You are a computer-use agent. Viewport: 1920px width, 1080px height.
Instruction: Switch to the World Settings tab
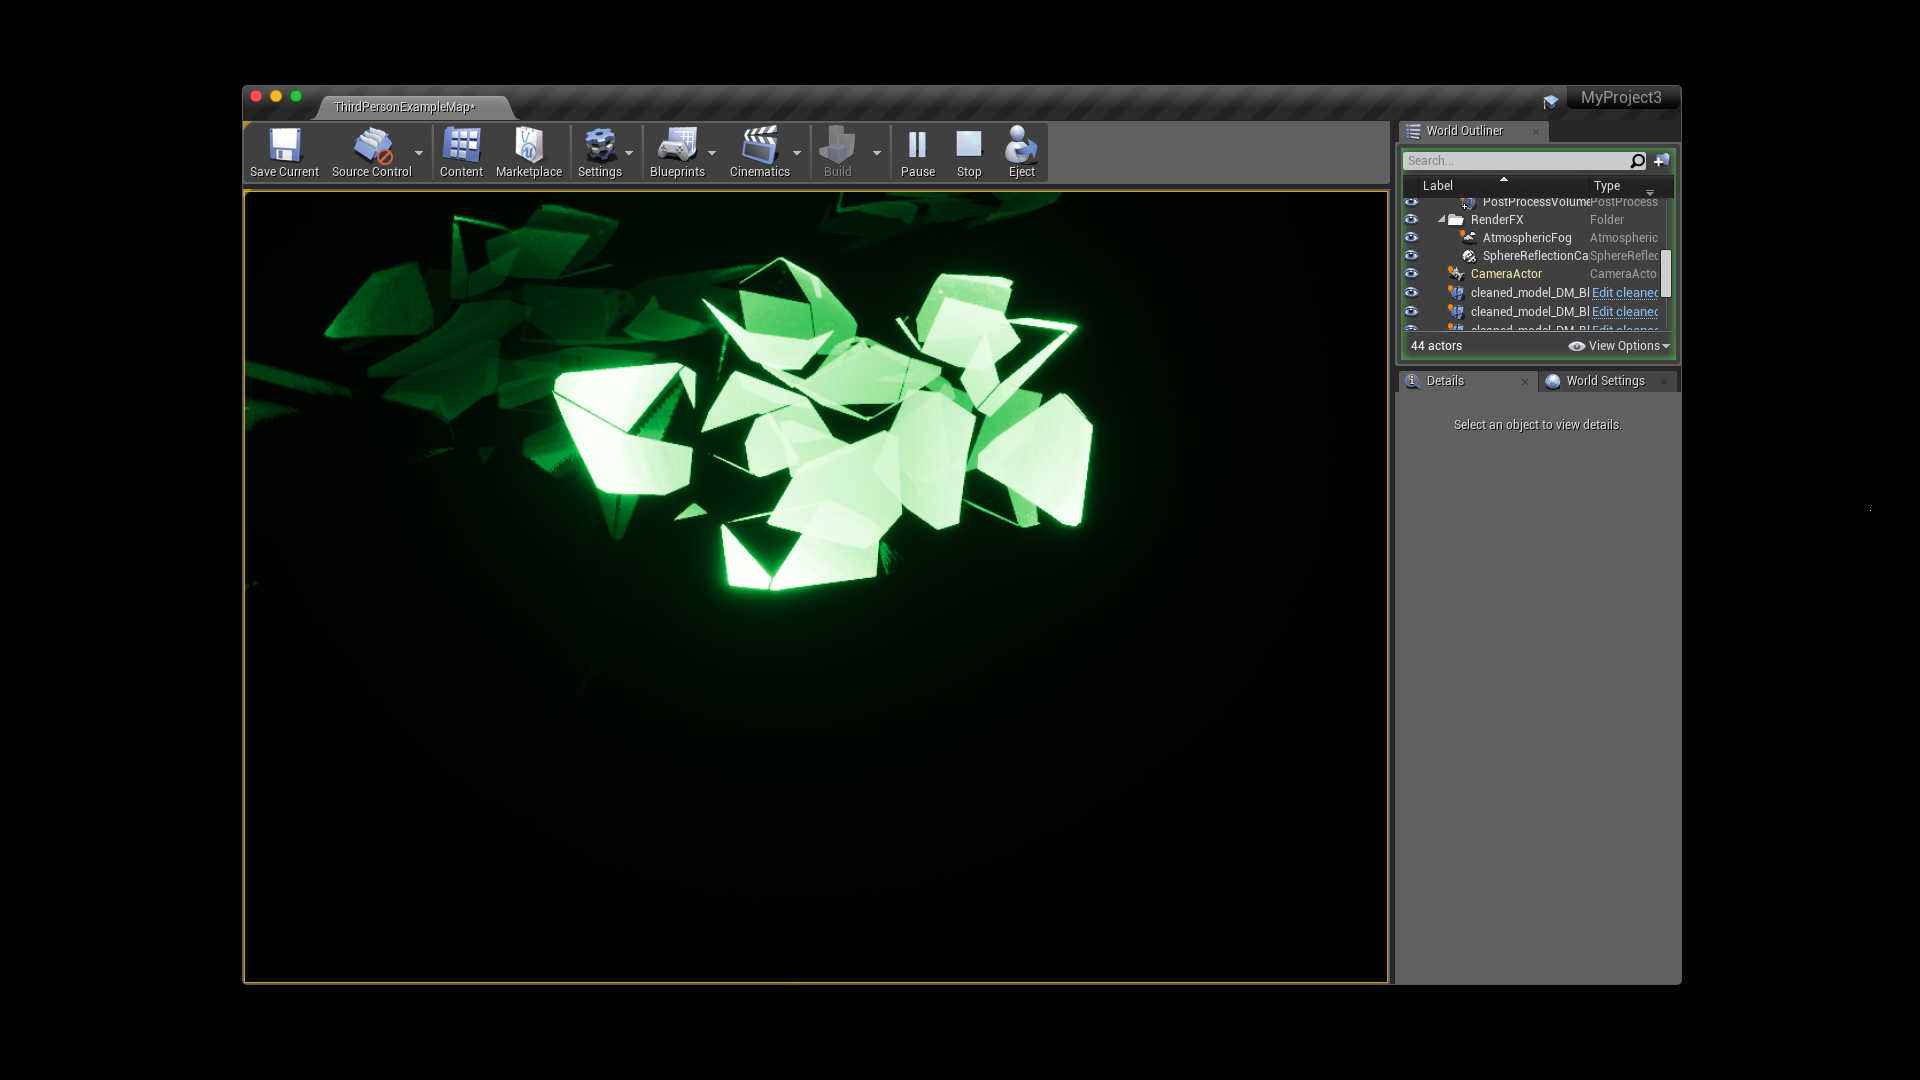(x=1604, y=381)
